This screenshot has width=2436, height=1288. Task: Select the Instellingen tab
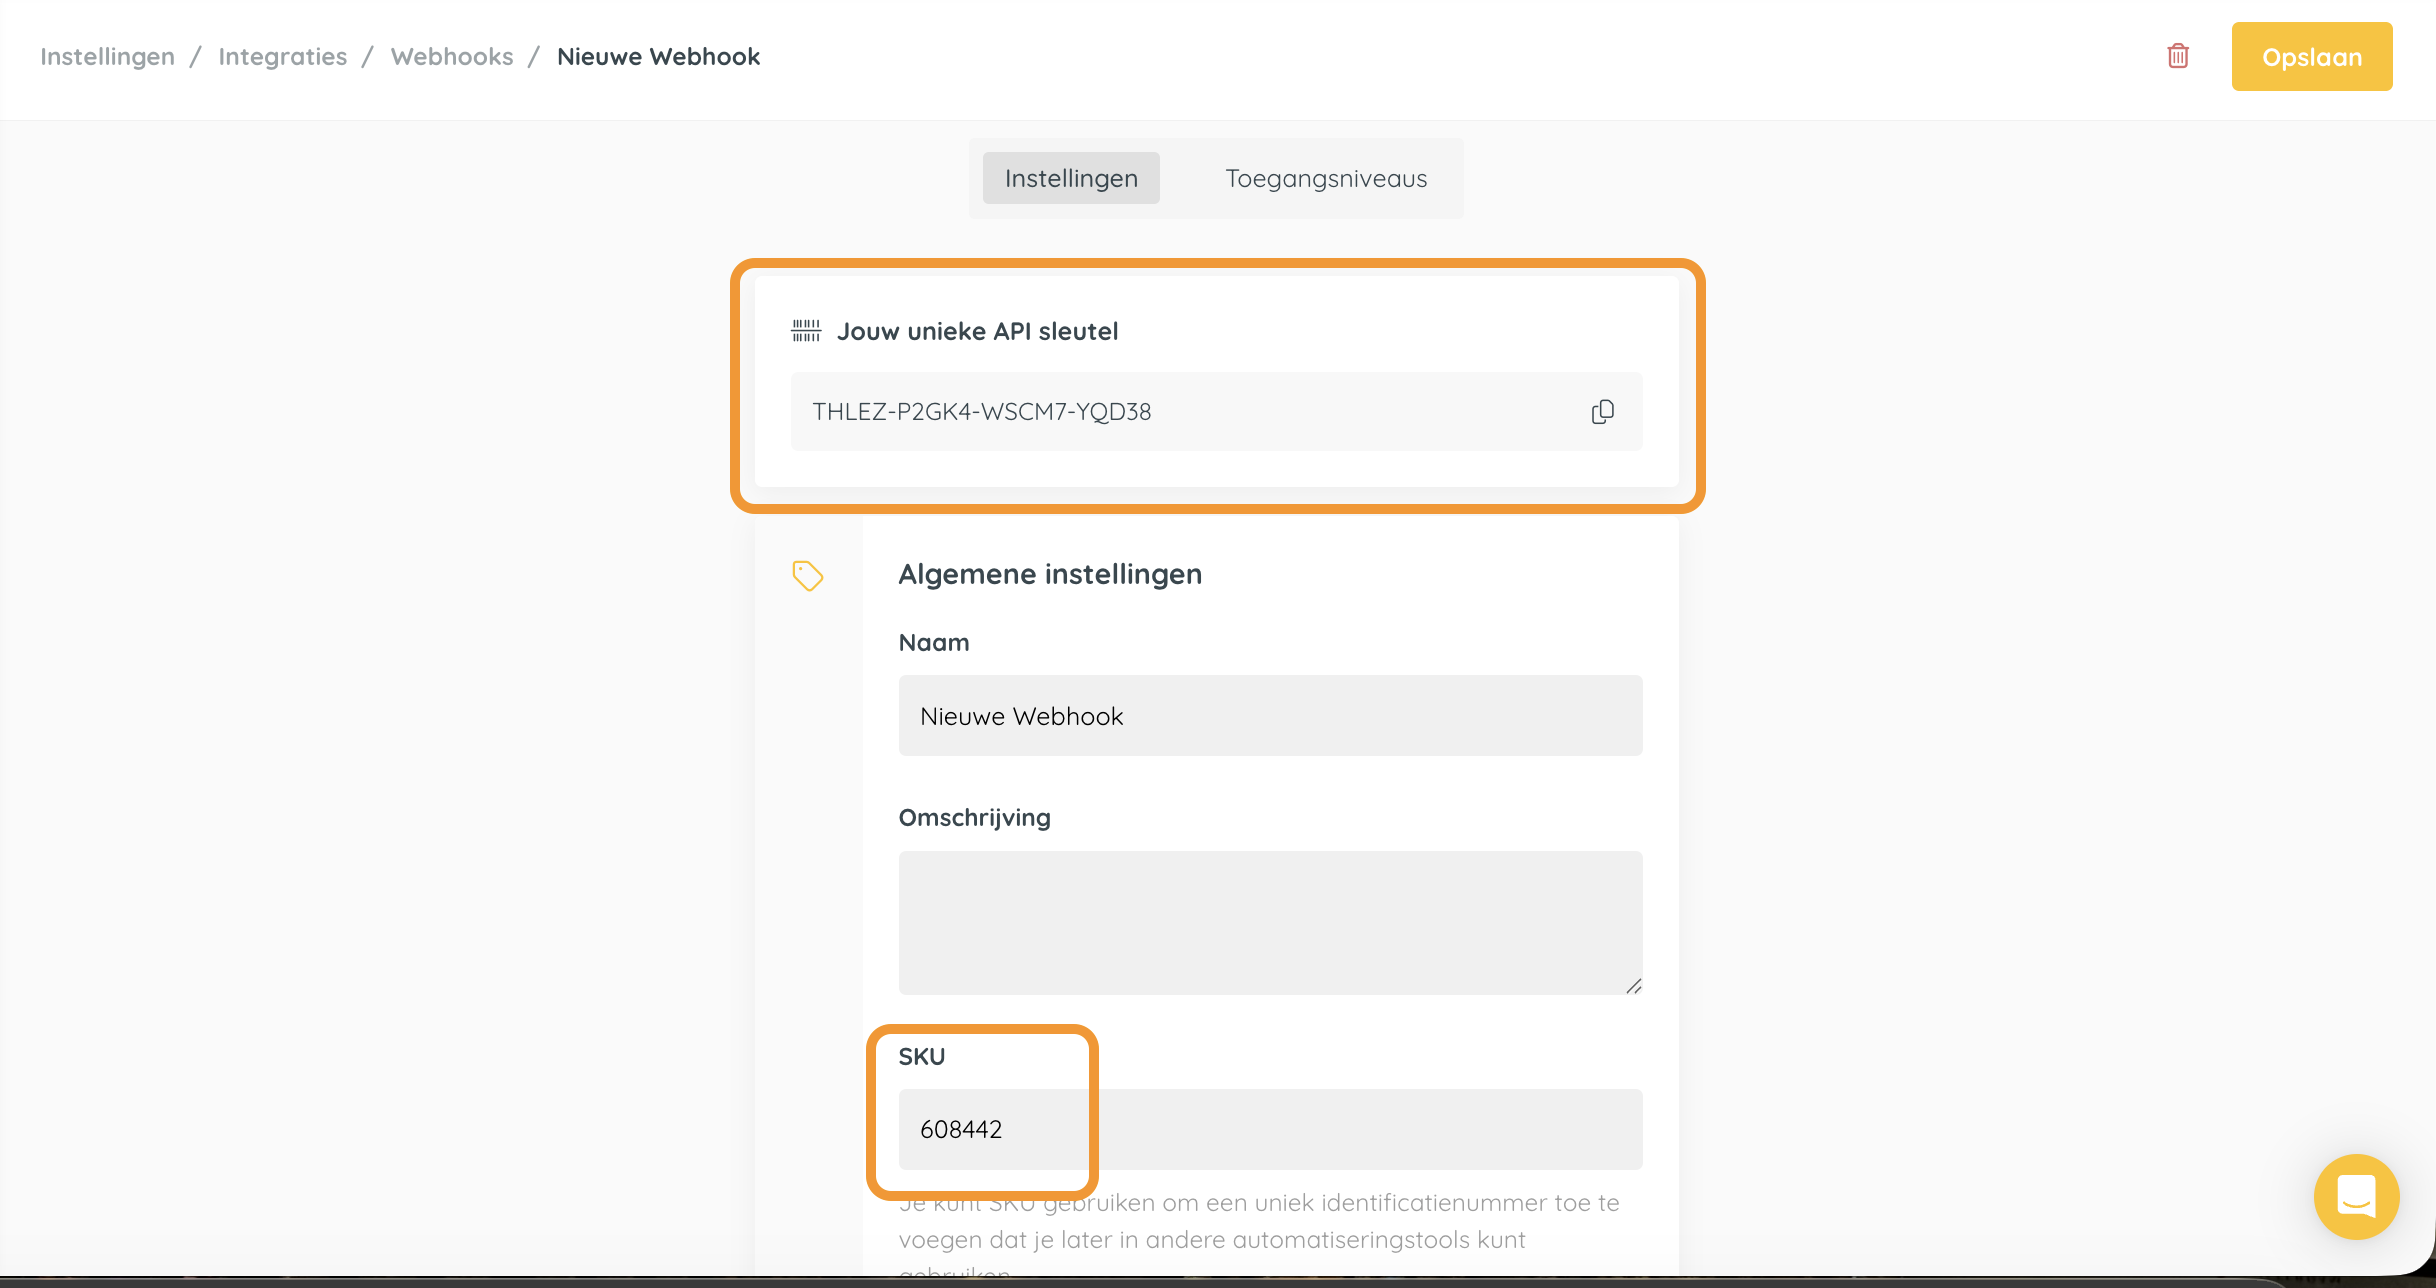pos(1070,179)
